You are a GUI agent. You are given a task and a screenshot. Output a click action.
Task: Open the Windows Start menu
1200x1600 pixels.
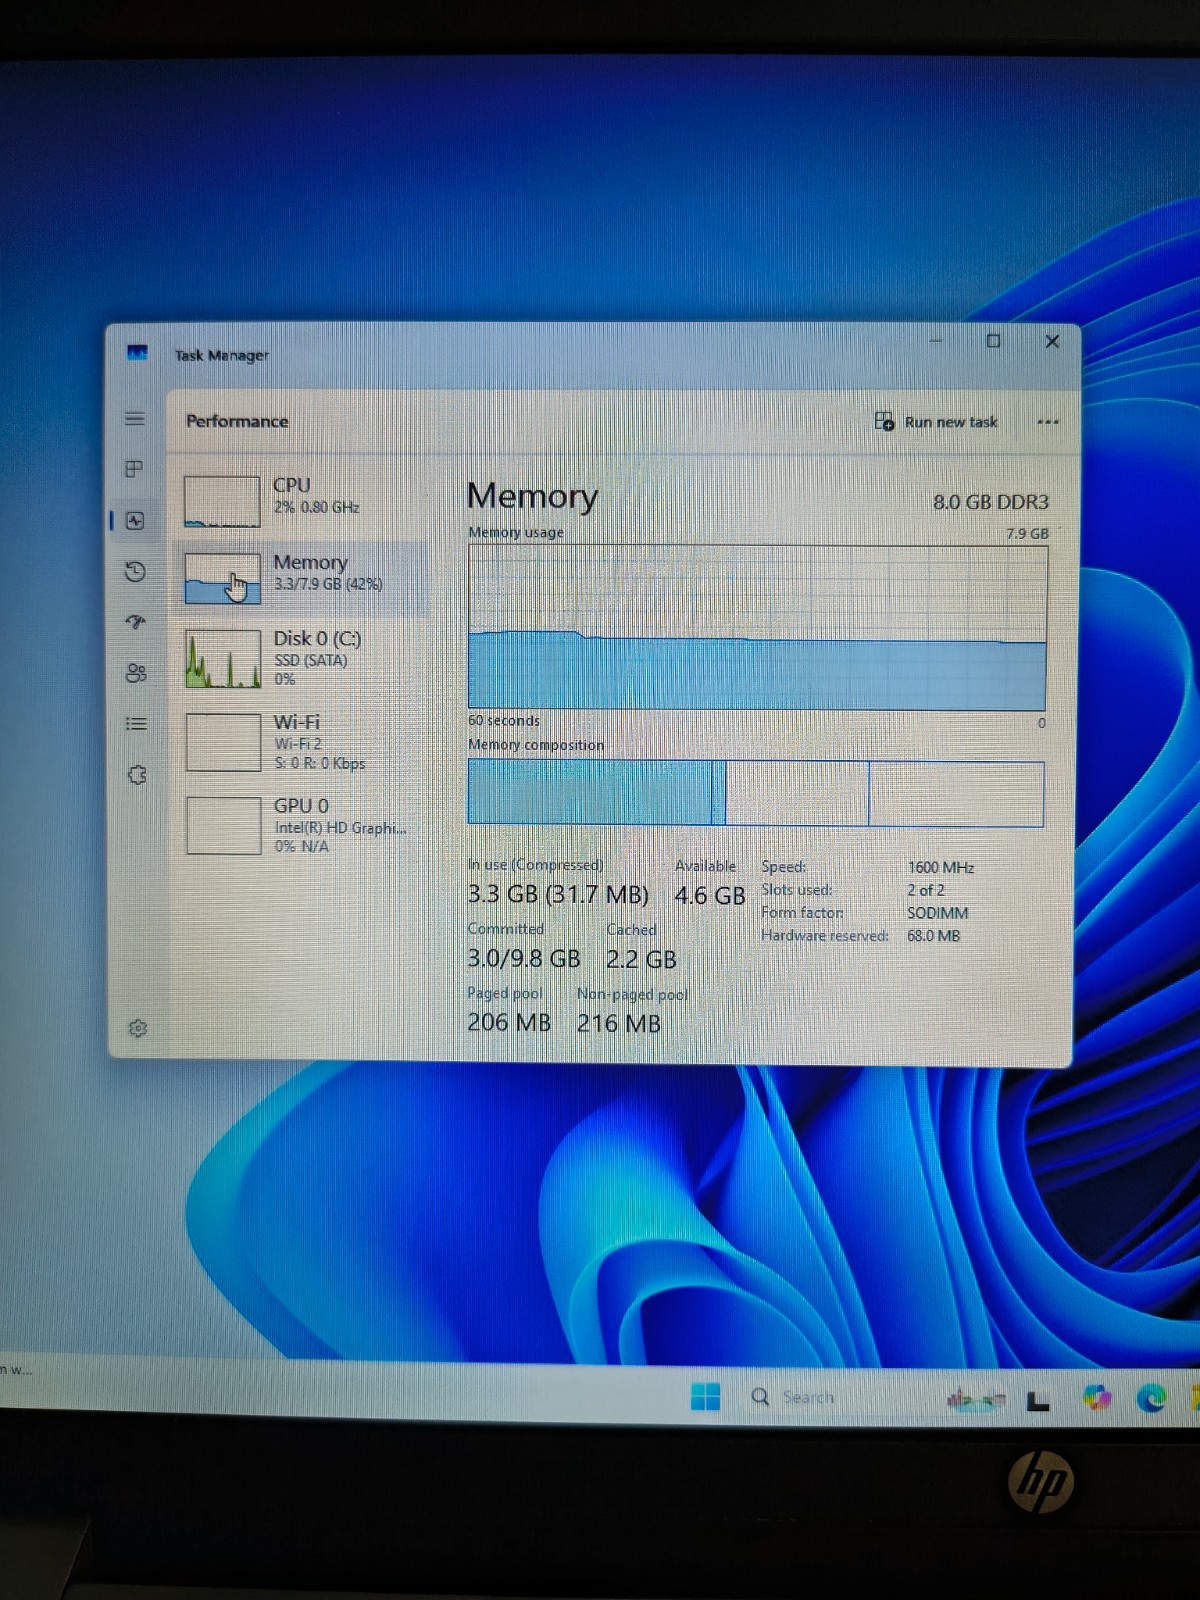click(x=705, y=1396)
